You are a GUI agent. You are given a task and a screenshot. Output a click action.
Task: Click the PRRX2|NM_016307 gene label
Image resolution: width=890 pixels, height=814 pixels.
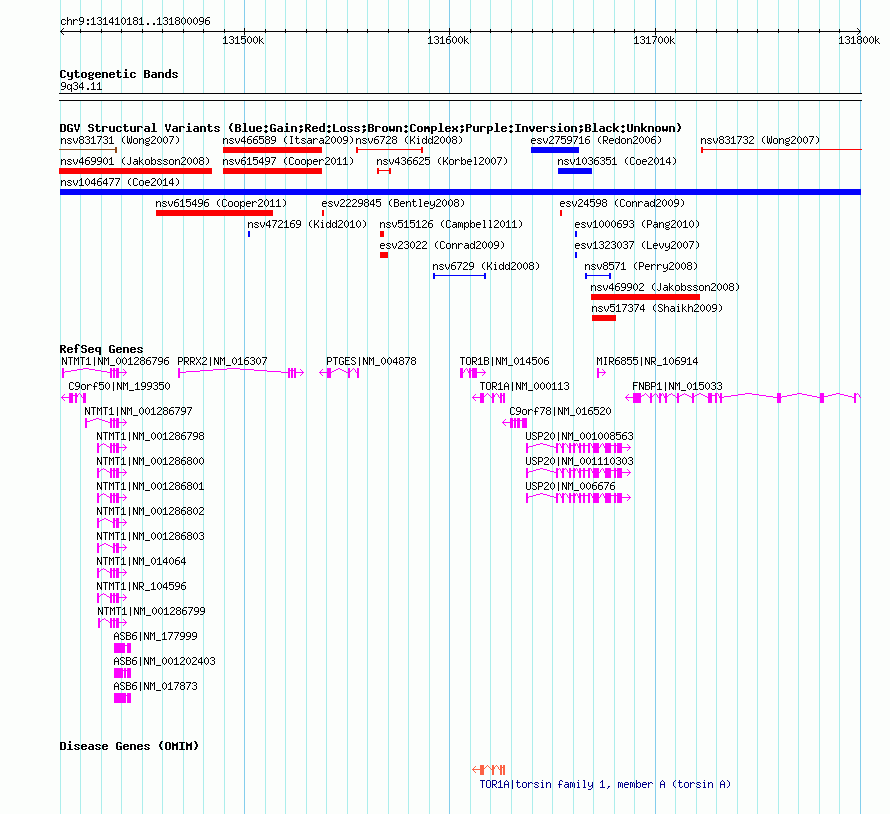tap(222, 361)
